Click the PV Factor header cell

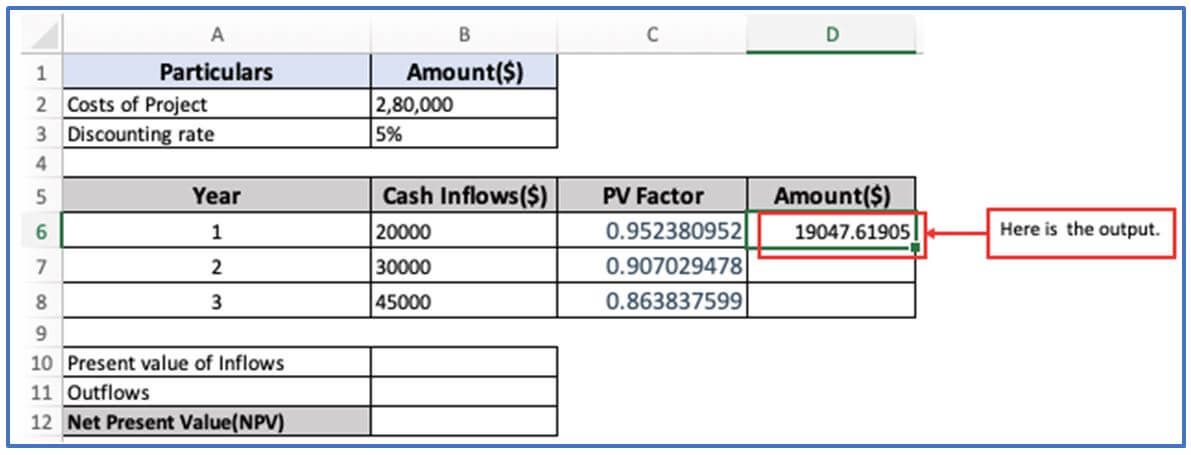click(x=652, y=196)
